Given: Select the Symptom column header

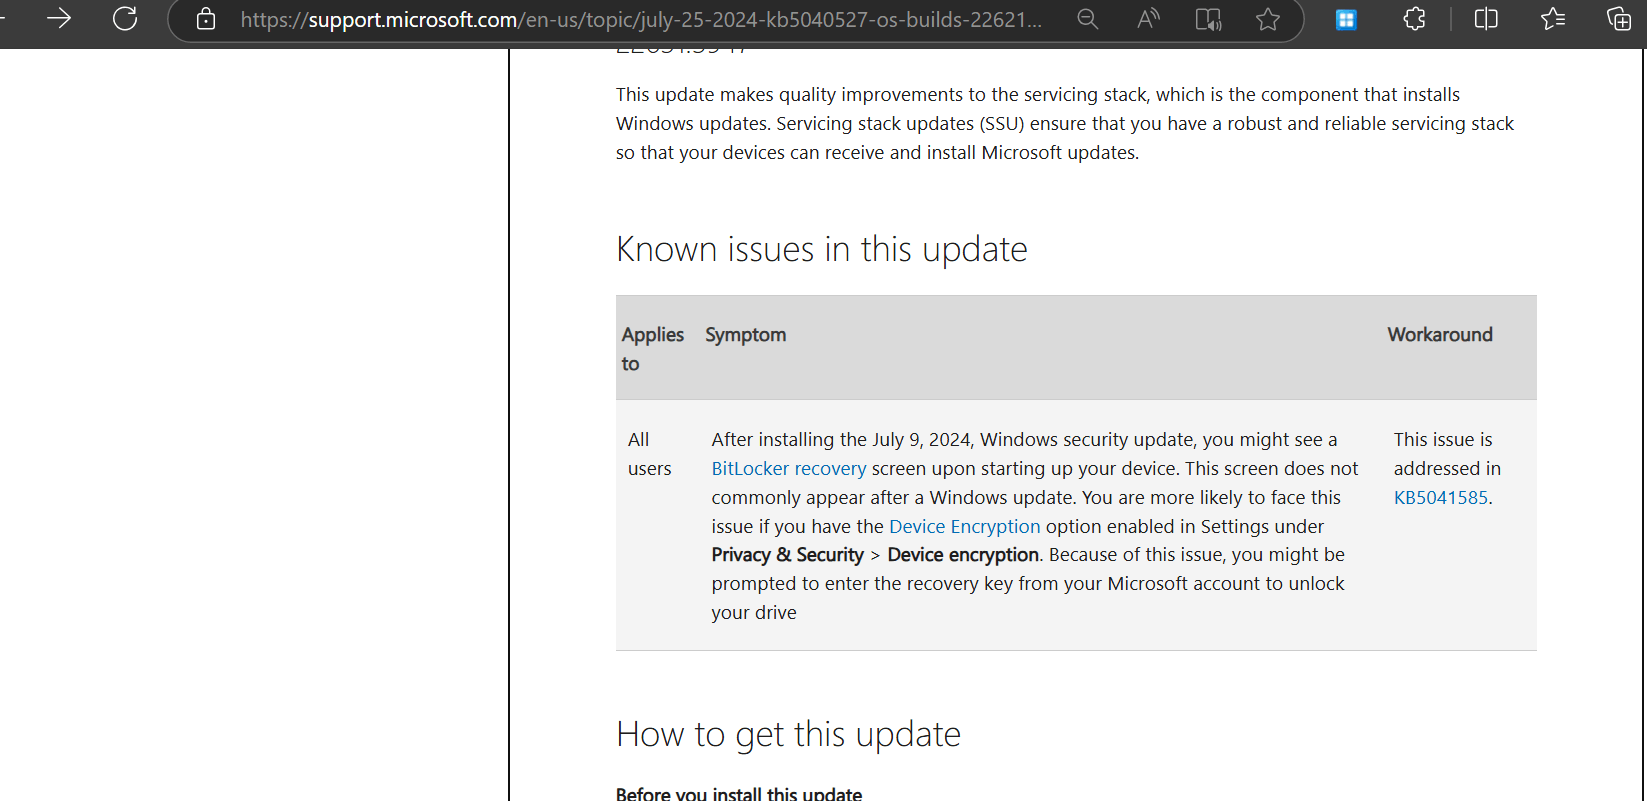Looking at the screenshot, I should coord(746,335).
